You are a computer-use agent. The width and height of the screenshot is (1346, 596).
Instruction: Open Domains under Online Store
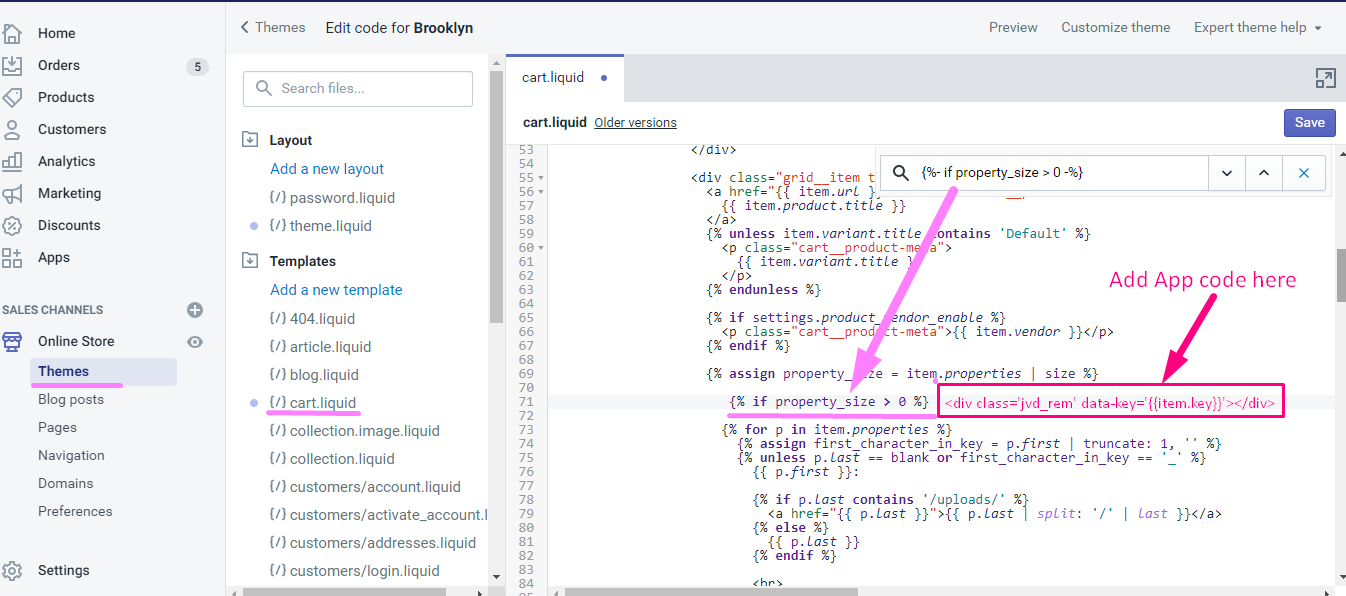(65, 483)
